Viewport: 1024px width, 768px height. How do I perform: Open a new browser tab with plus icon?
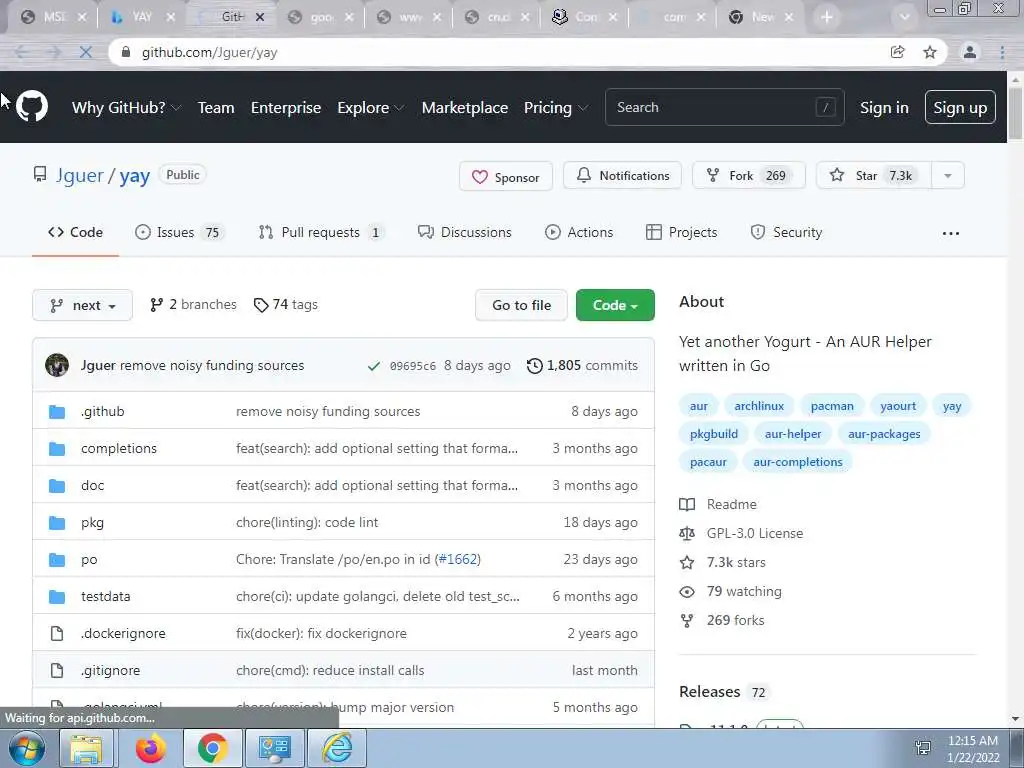(x=827, y=17)
